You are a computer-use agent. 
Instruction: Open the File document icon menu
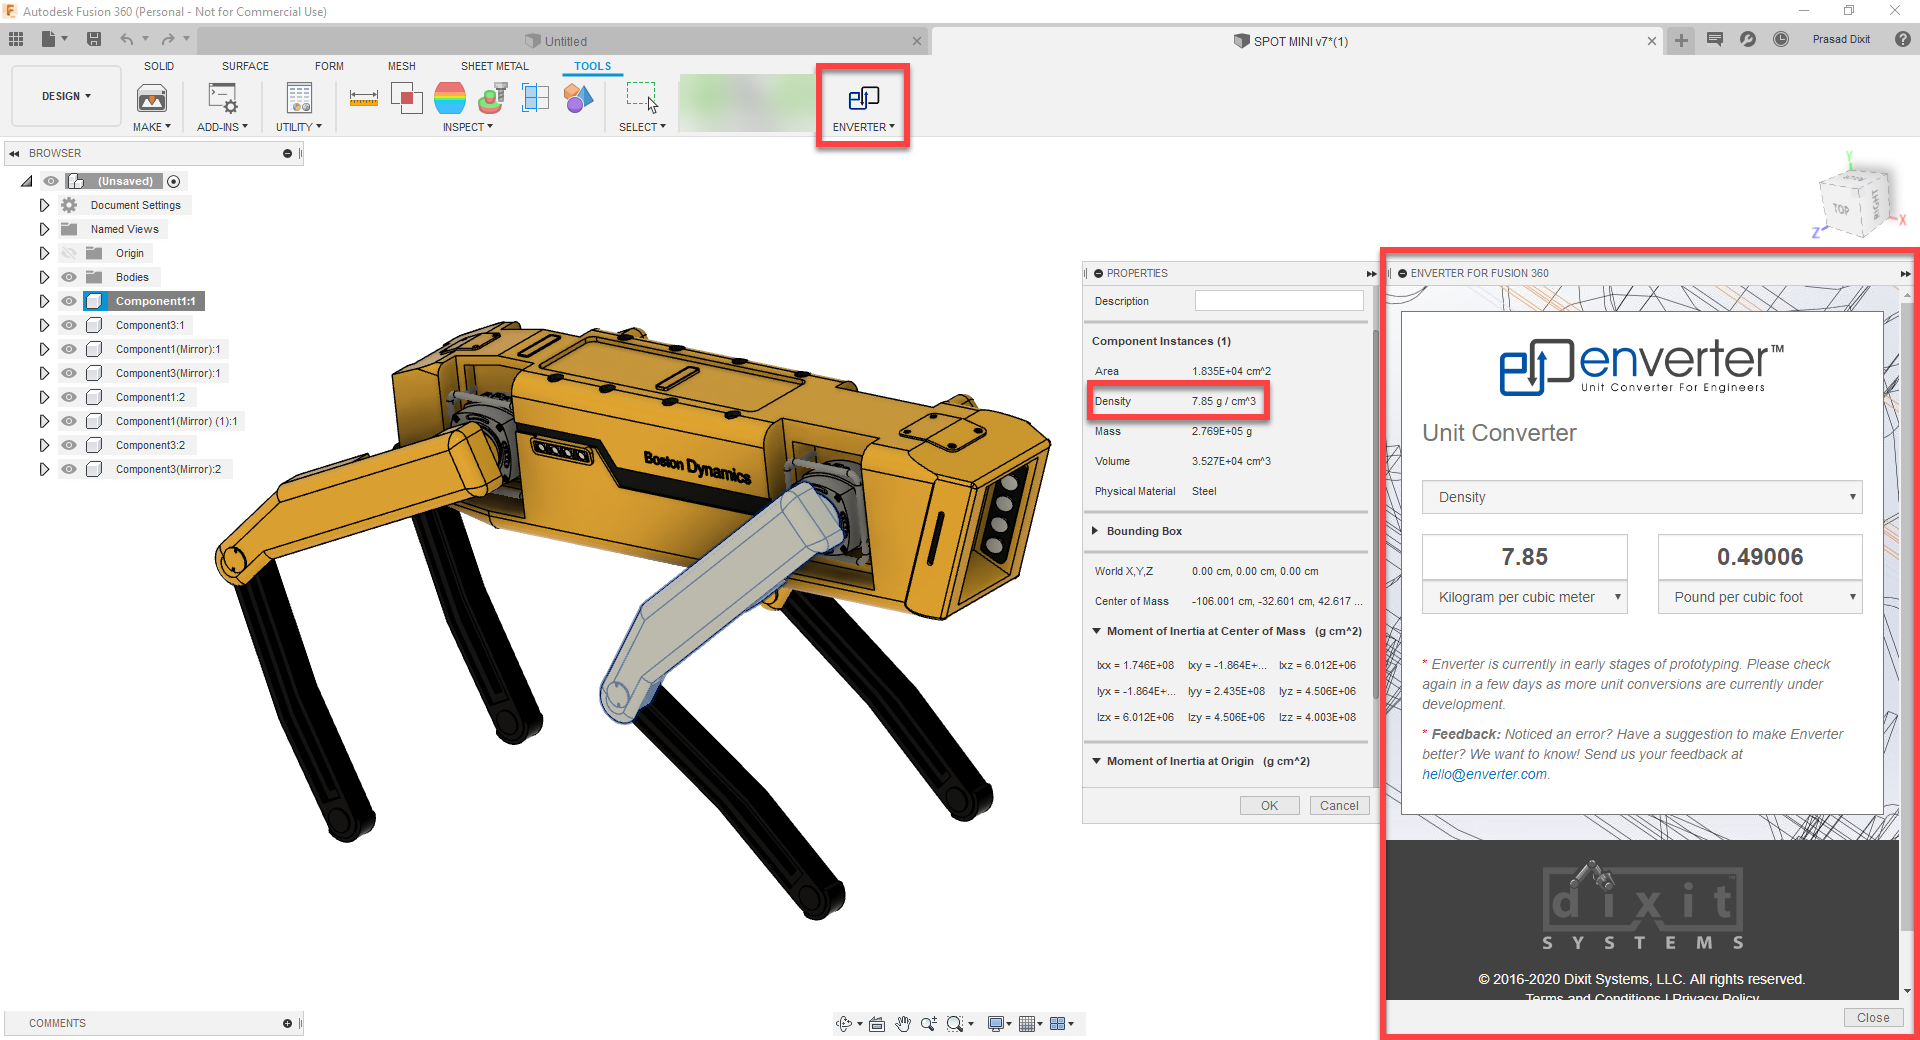pyautogui.click(x=53, y=39)
